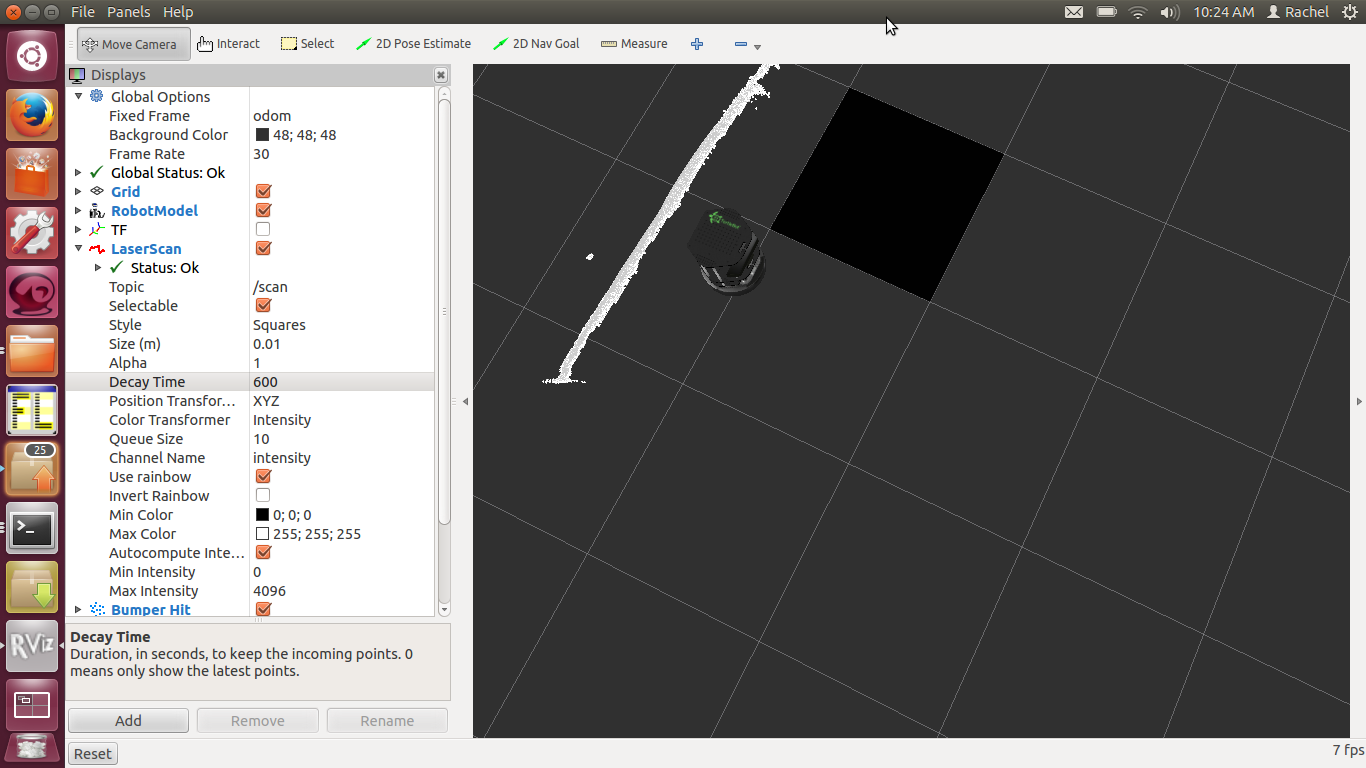This screenshot has height=768, width=1366.
Task: Open the toolbar dropdown arrow after minus
Action: tap(757, 47)
